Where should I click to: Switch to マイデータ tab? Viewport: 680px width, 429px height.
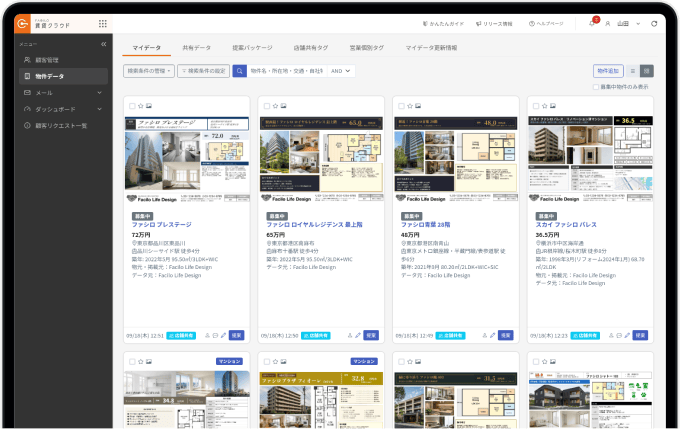147,48
